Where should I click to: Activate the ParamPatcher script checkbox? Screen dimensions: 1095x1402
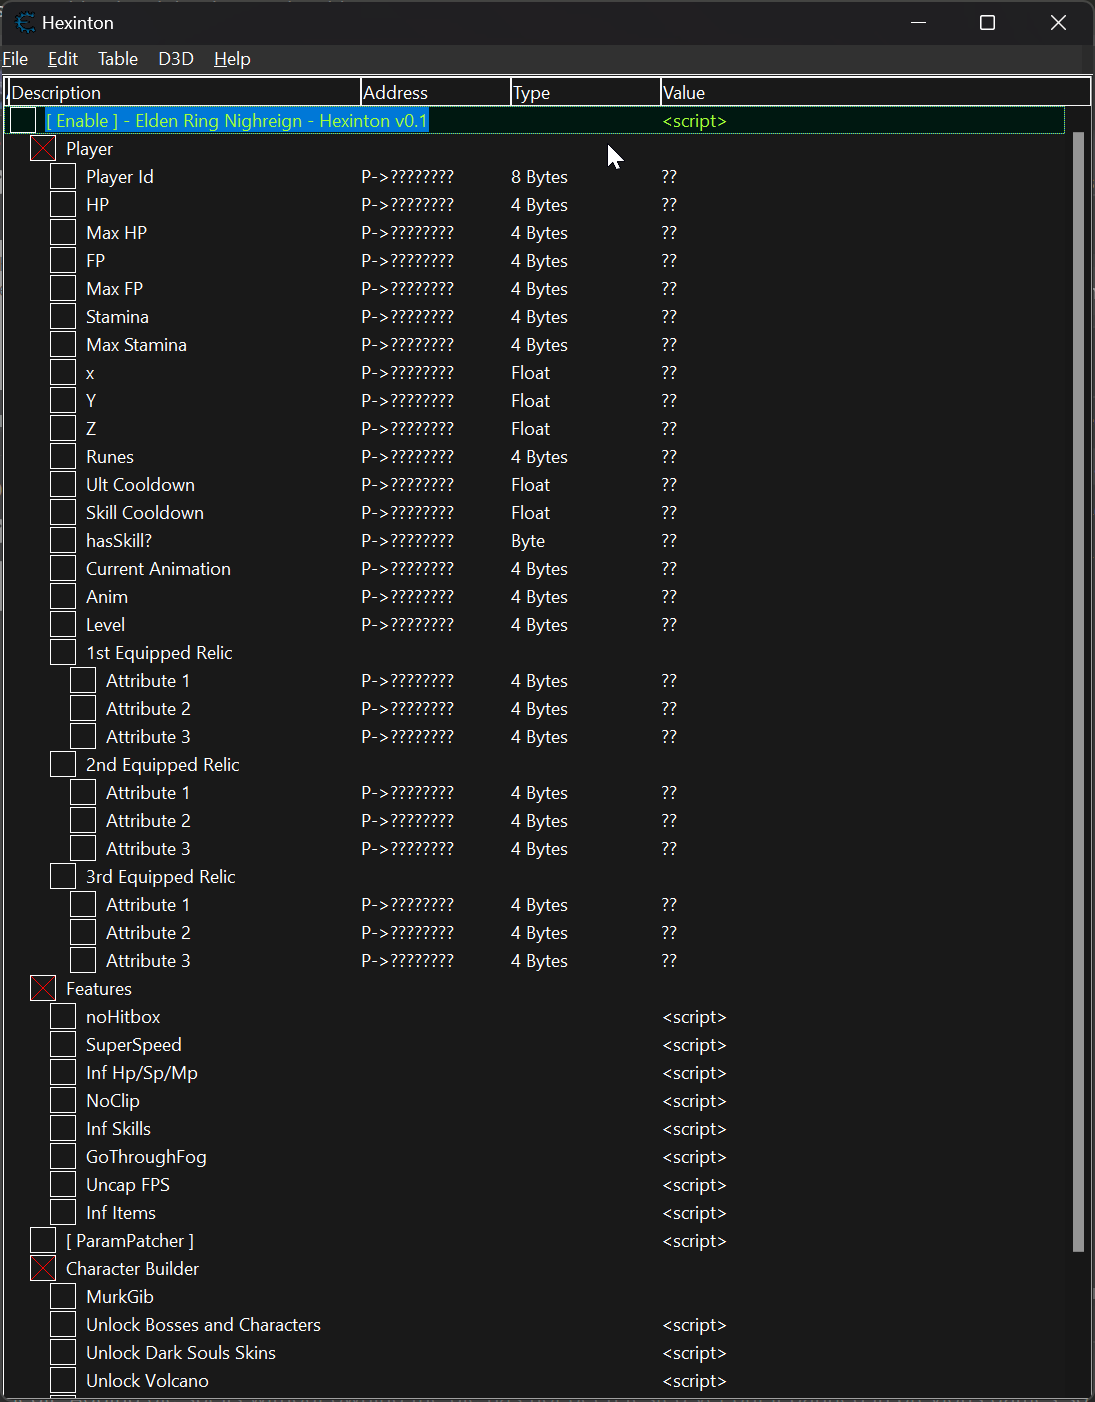(x=43, y=1241)
